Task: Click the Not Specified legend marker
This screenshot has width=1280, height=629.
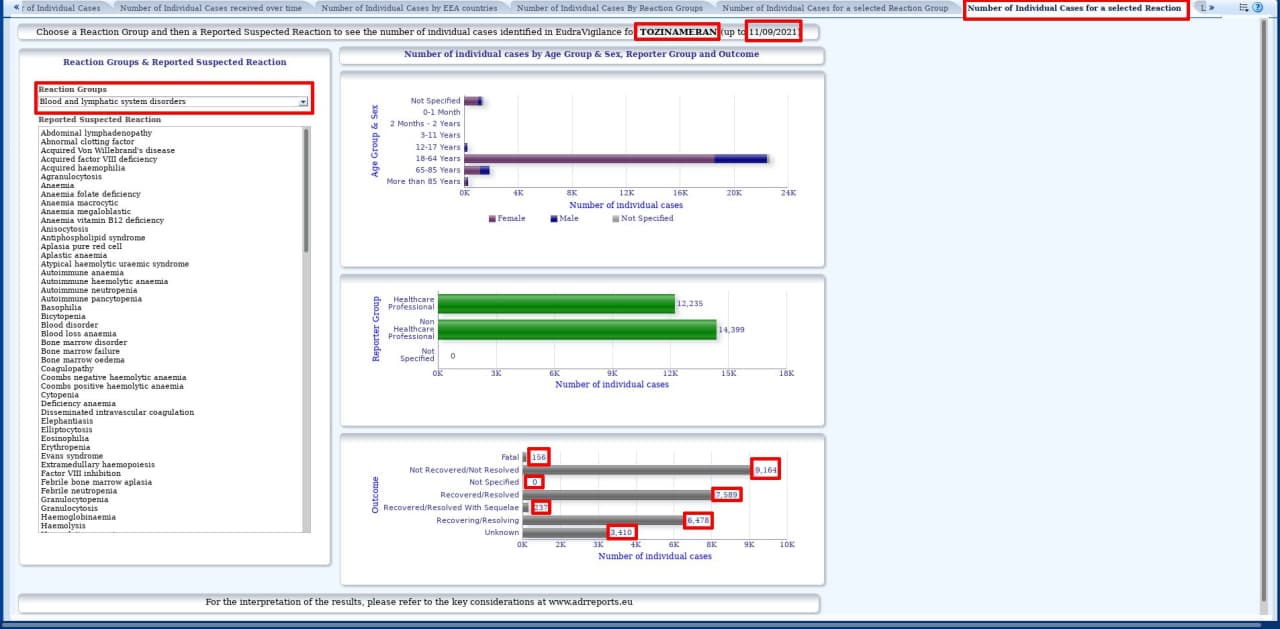Action: (615, 218)
